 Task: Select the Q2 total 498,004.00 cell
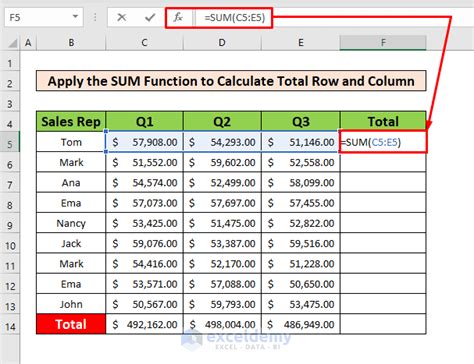[222, 324]
